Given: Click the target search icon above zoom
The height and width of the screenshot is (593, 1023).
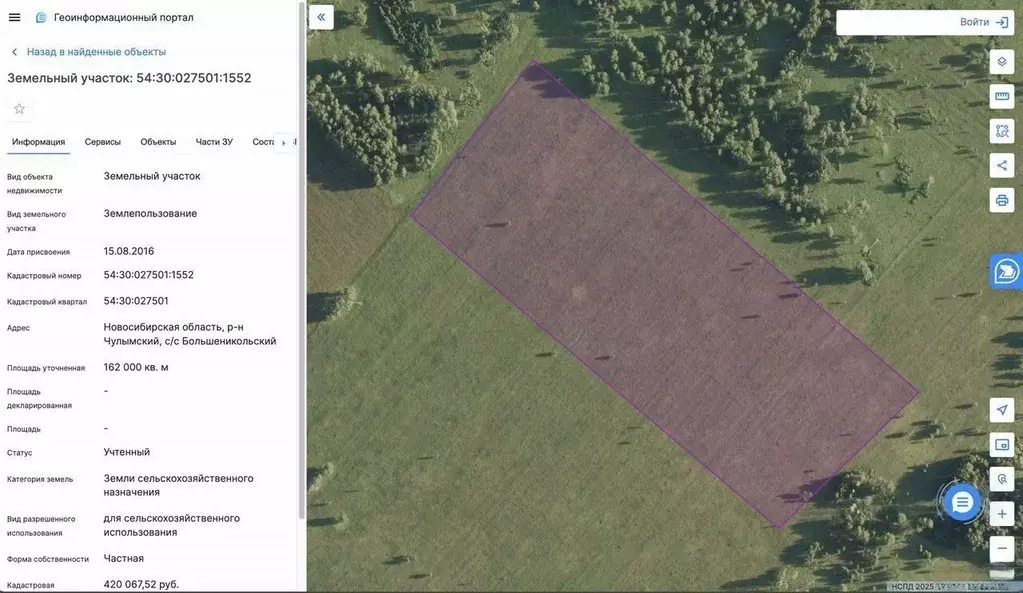Looking at the screenshot, I should (1001, 479).
